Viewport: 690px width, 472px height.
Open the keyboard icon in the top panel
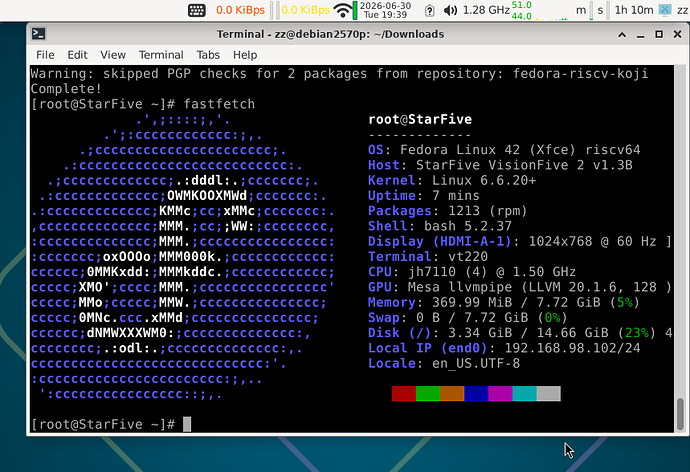197,10
